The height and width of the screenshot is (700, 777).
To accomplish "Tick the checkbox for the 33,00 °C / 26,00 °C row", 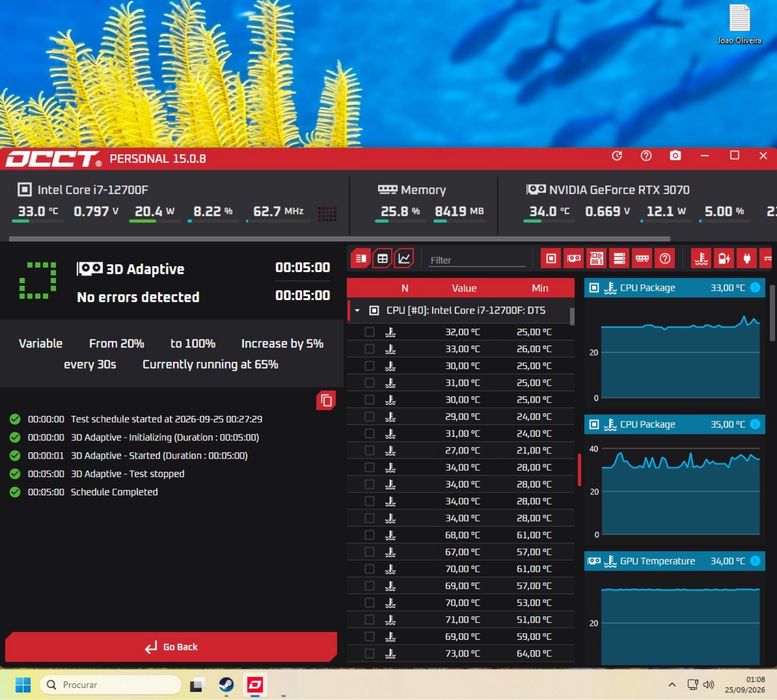I will 369,349.
